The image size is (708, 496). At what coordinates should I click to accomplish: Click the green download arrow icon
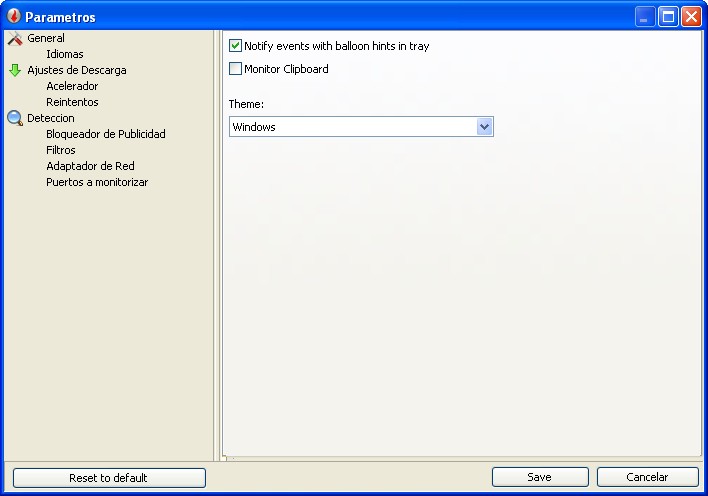(x=15, y=70)
